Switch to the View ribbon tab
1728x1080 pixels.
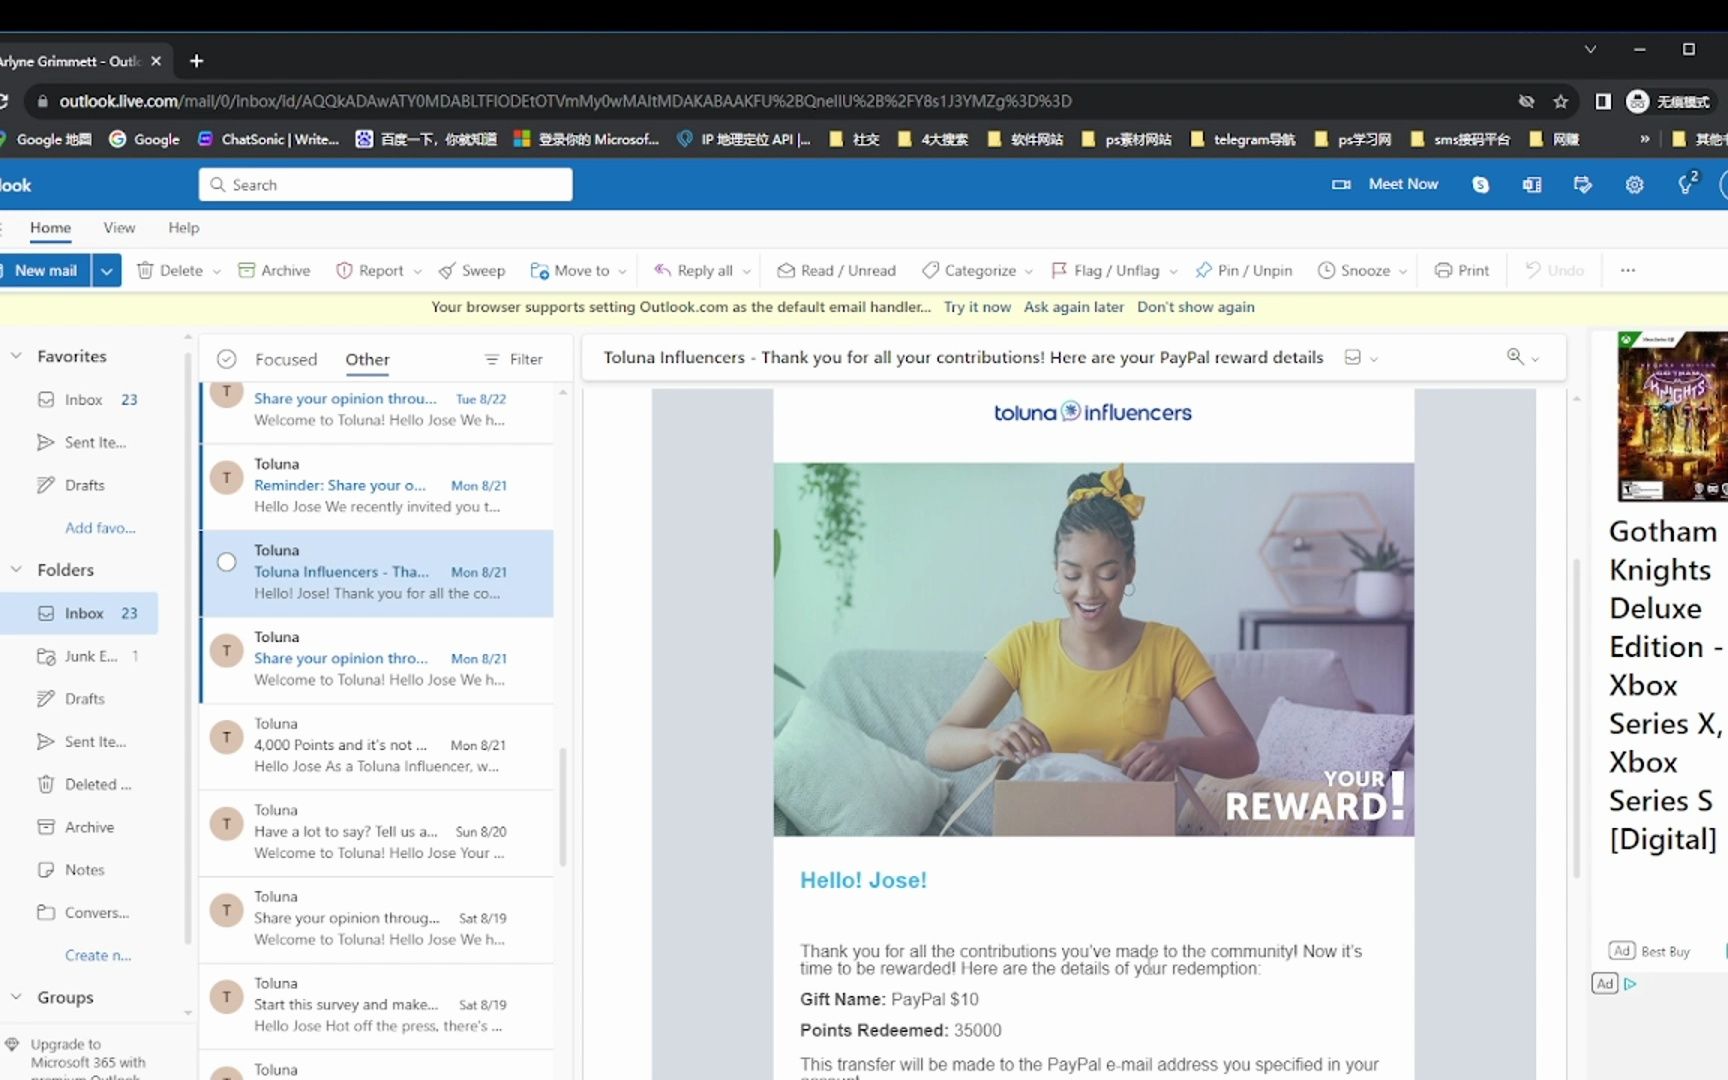(119, 228)
